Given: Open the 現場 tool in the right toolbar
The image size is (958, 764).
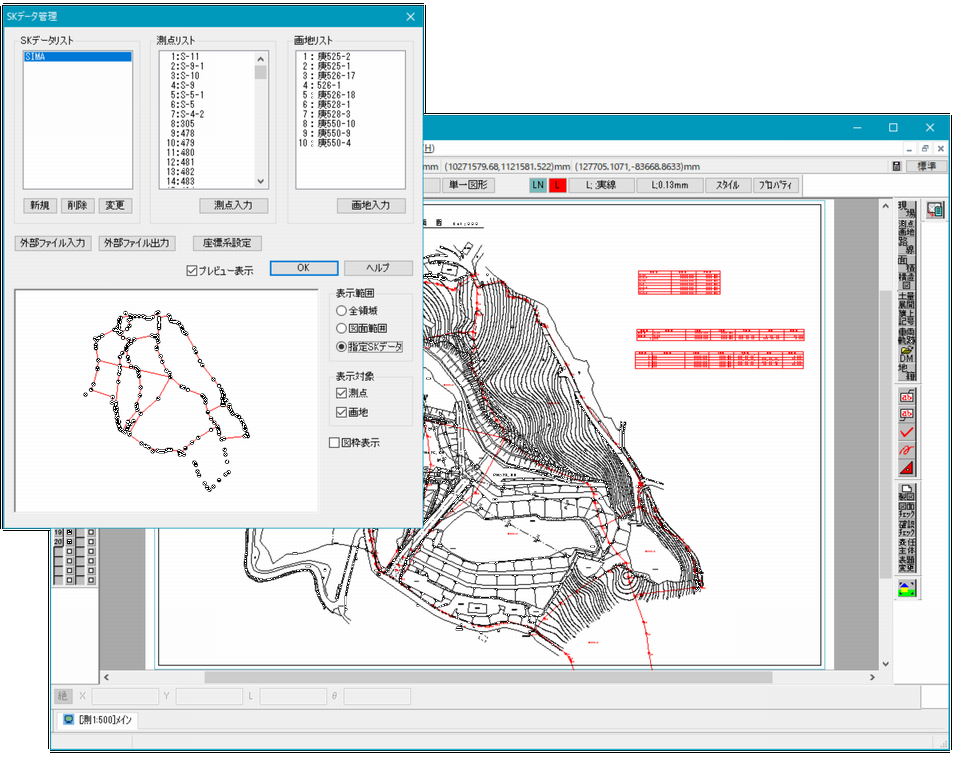Looking at the screenshot, I should point(906,209).
